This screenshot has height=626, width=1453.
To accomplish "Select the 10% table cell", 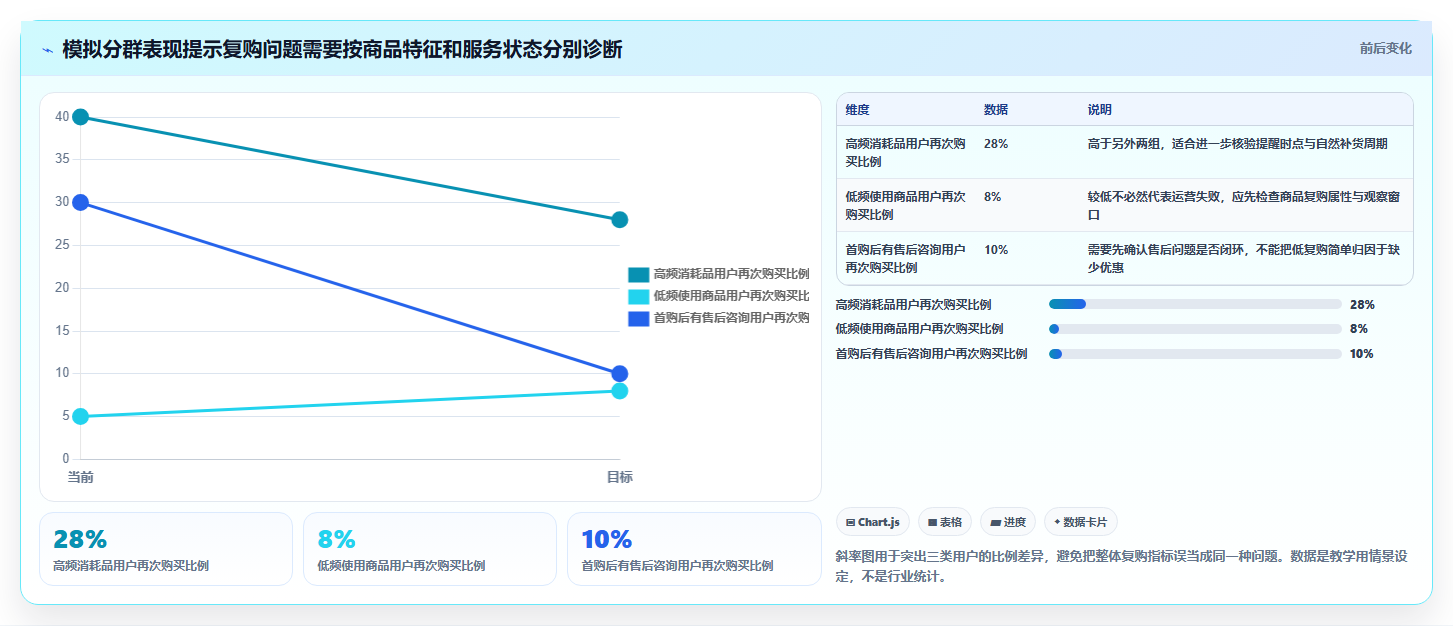I will [996, 250].
